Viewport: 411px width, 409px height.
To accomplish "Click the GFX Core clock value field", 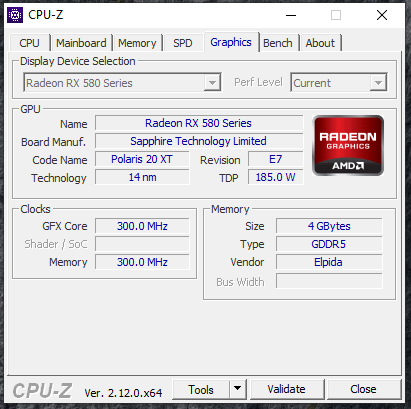I will 142,226.
